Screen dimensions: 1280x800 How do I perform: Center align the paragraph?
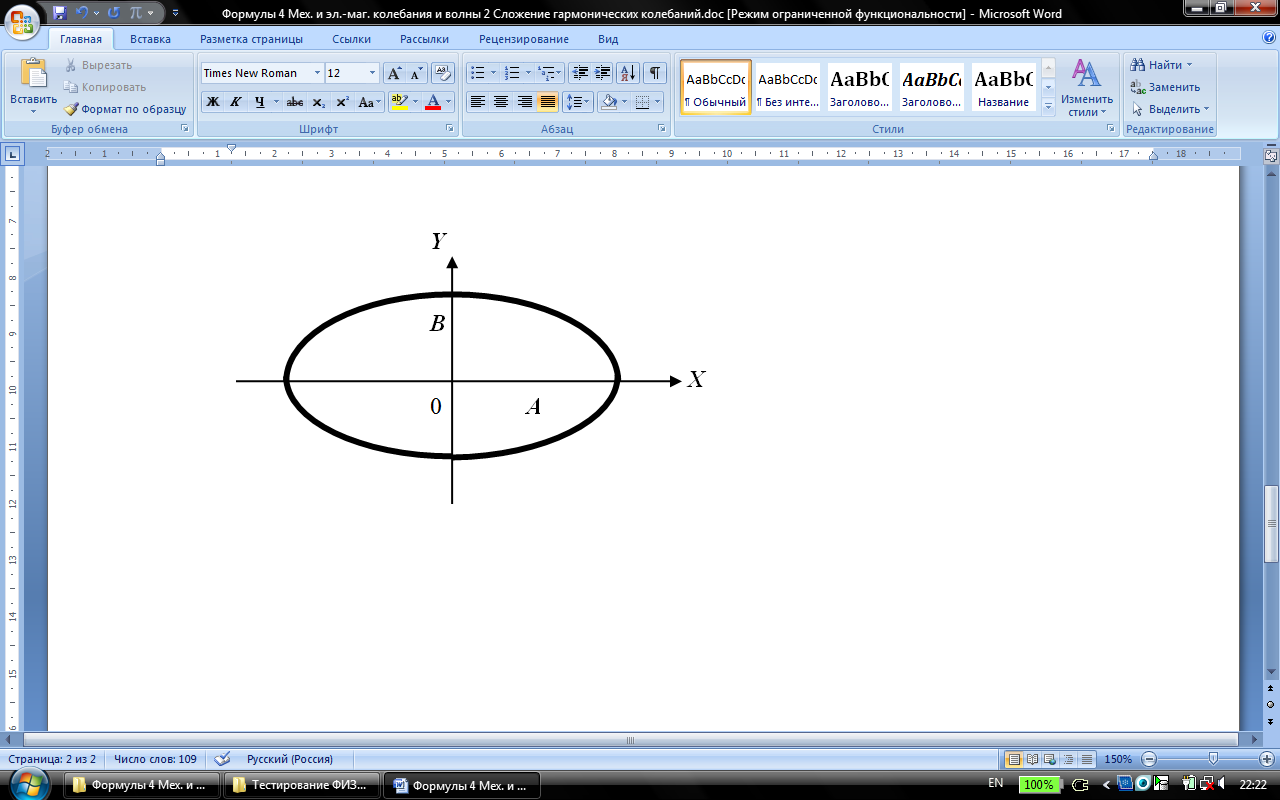(501, 102)
